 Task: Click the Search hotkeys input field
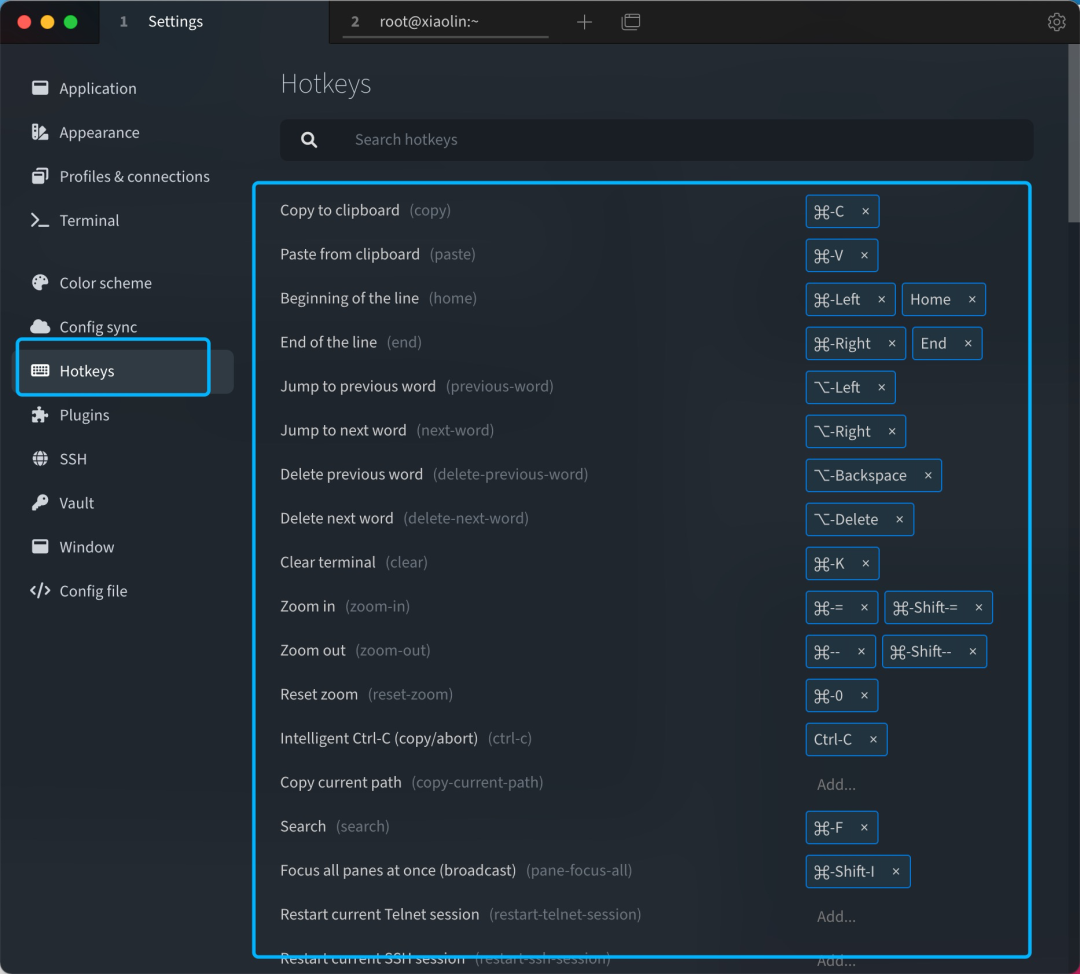tap(656, 140)
